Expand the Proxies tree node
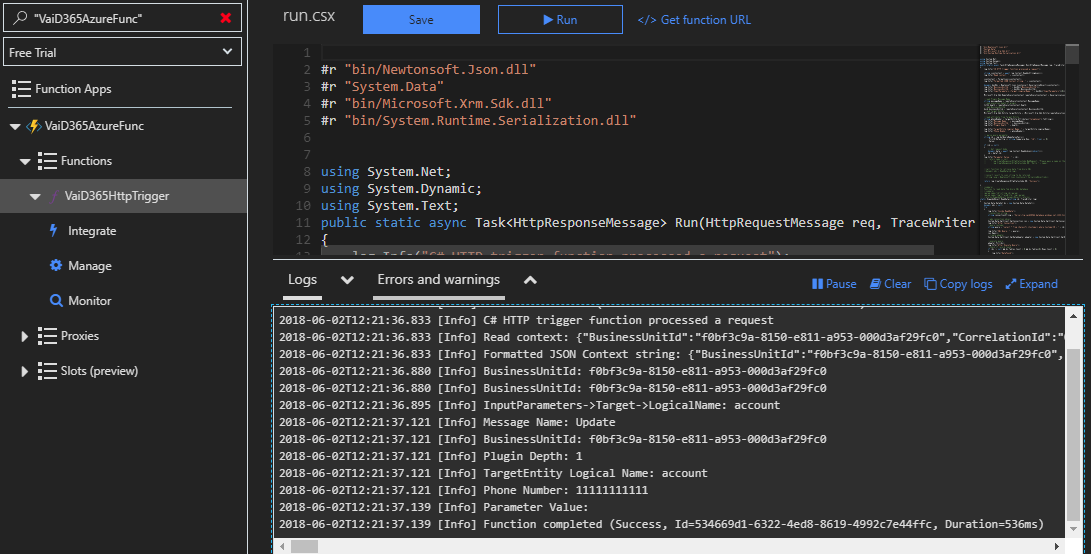Screen dimensions: 1091x554 [24, 336]
